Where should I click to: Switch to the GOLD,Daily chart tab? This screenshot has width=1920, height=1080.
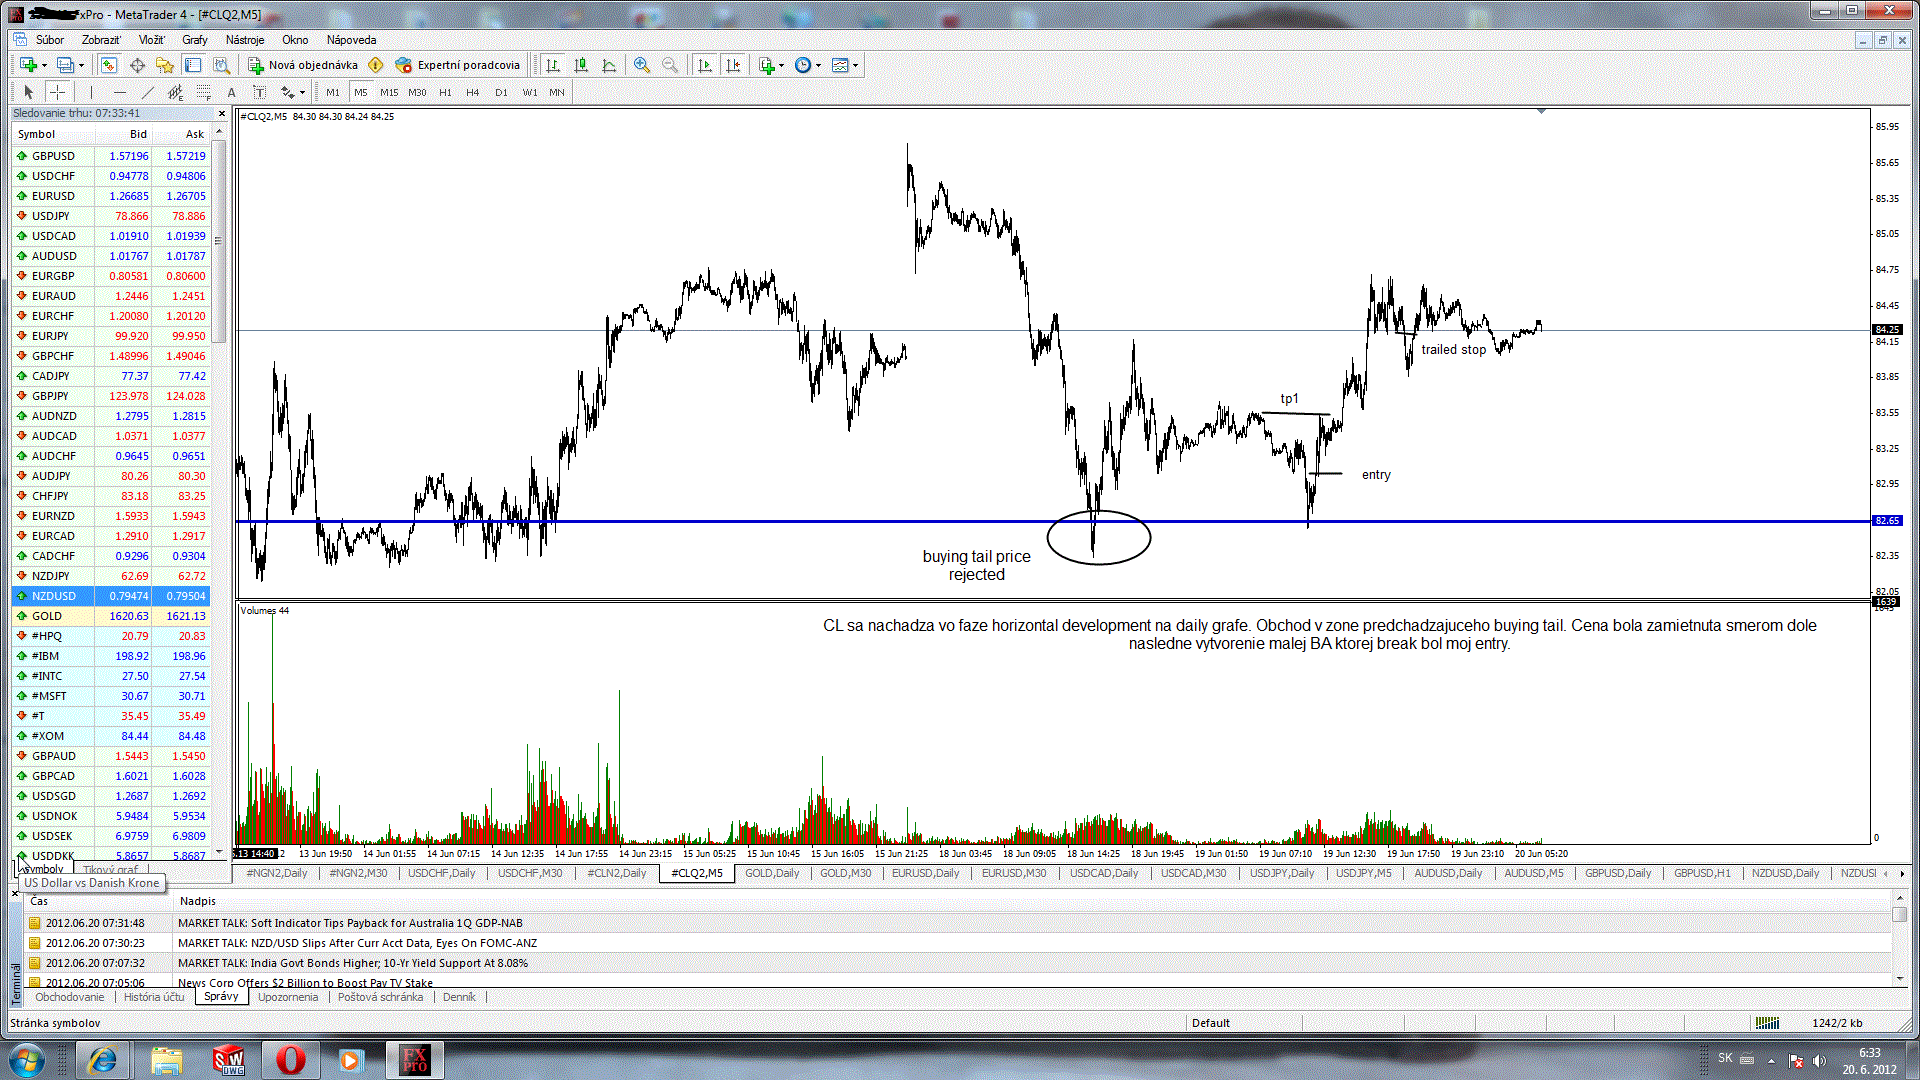pos(771,873)
